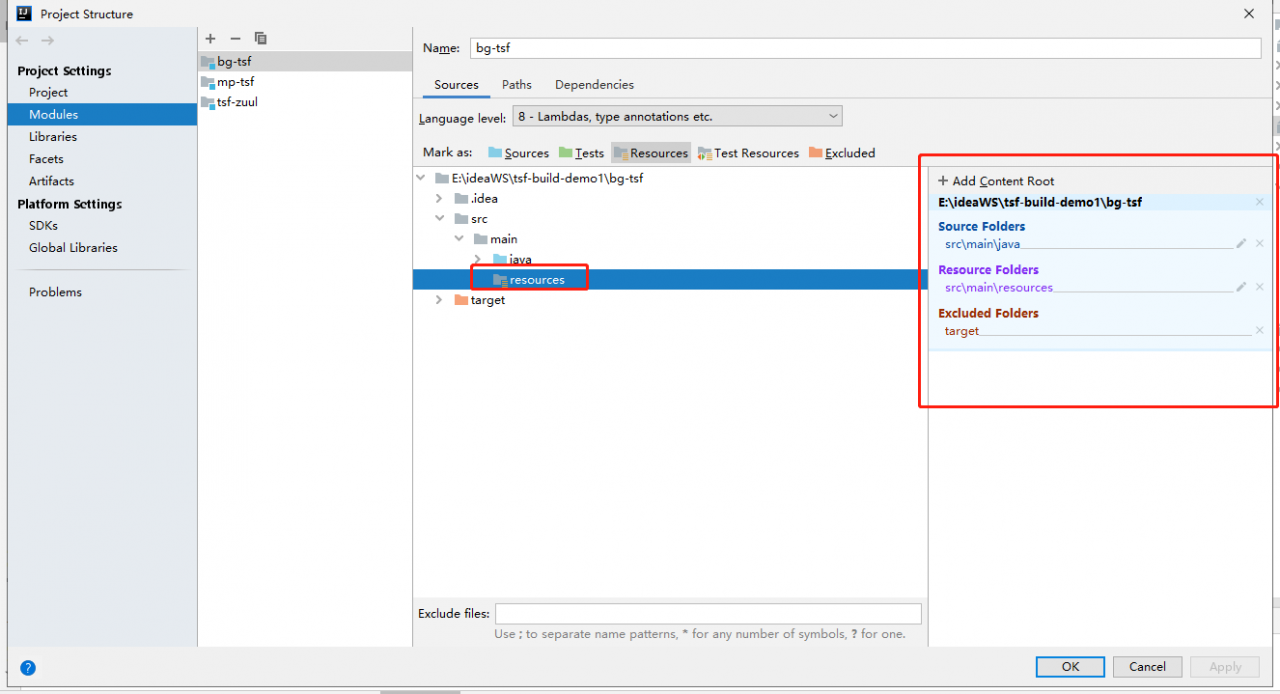The height and width of the screenshot is (694, 1280).
Task: Open the Problems section
Action: click(55, 292)
